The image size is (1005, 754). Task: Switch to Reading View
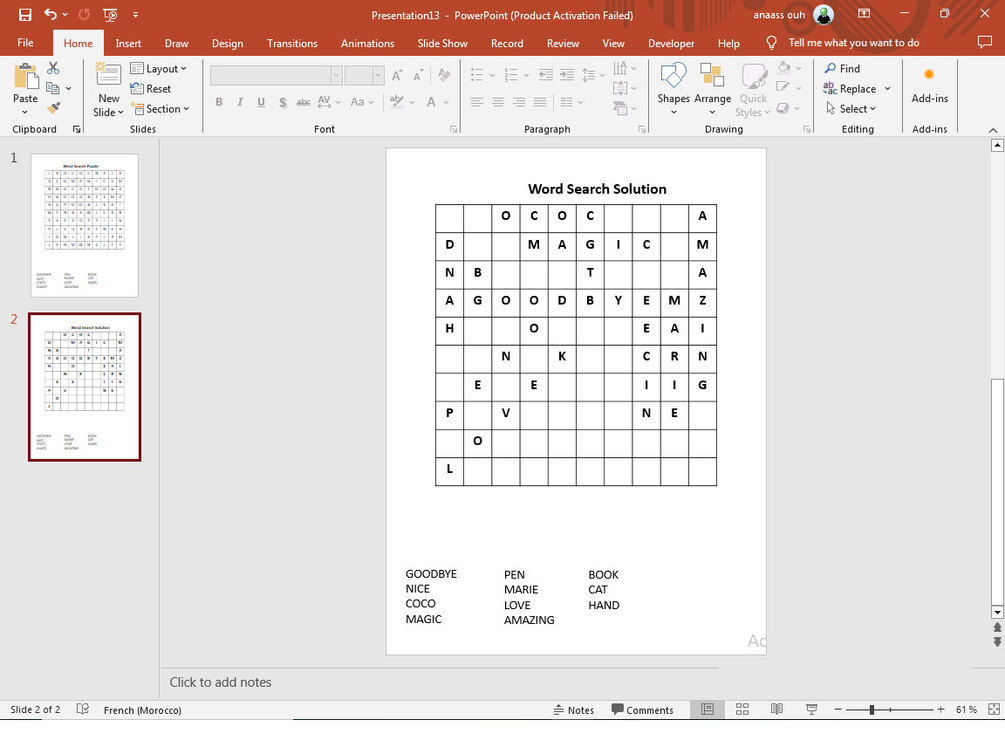click(x=777, y=709)
